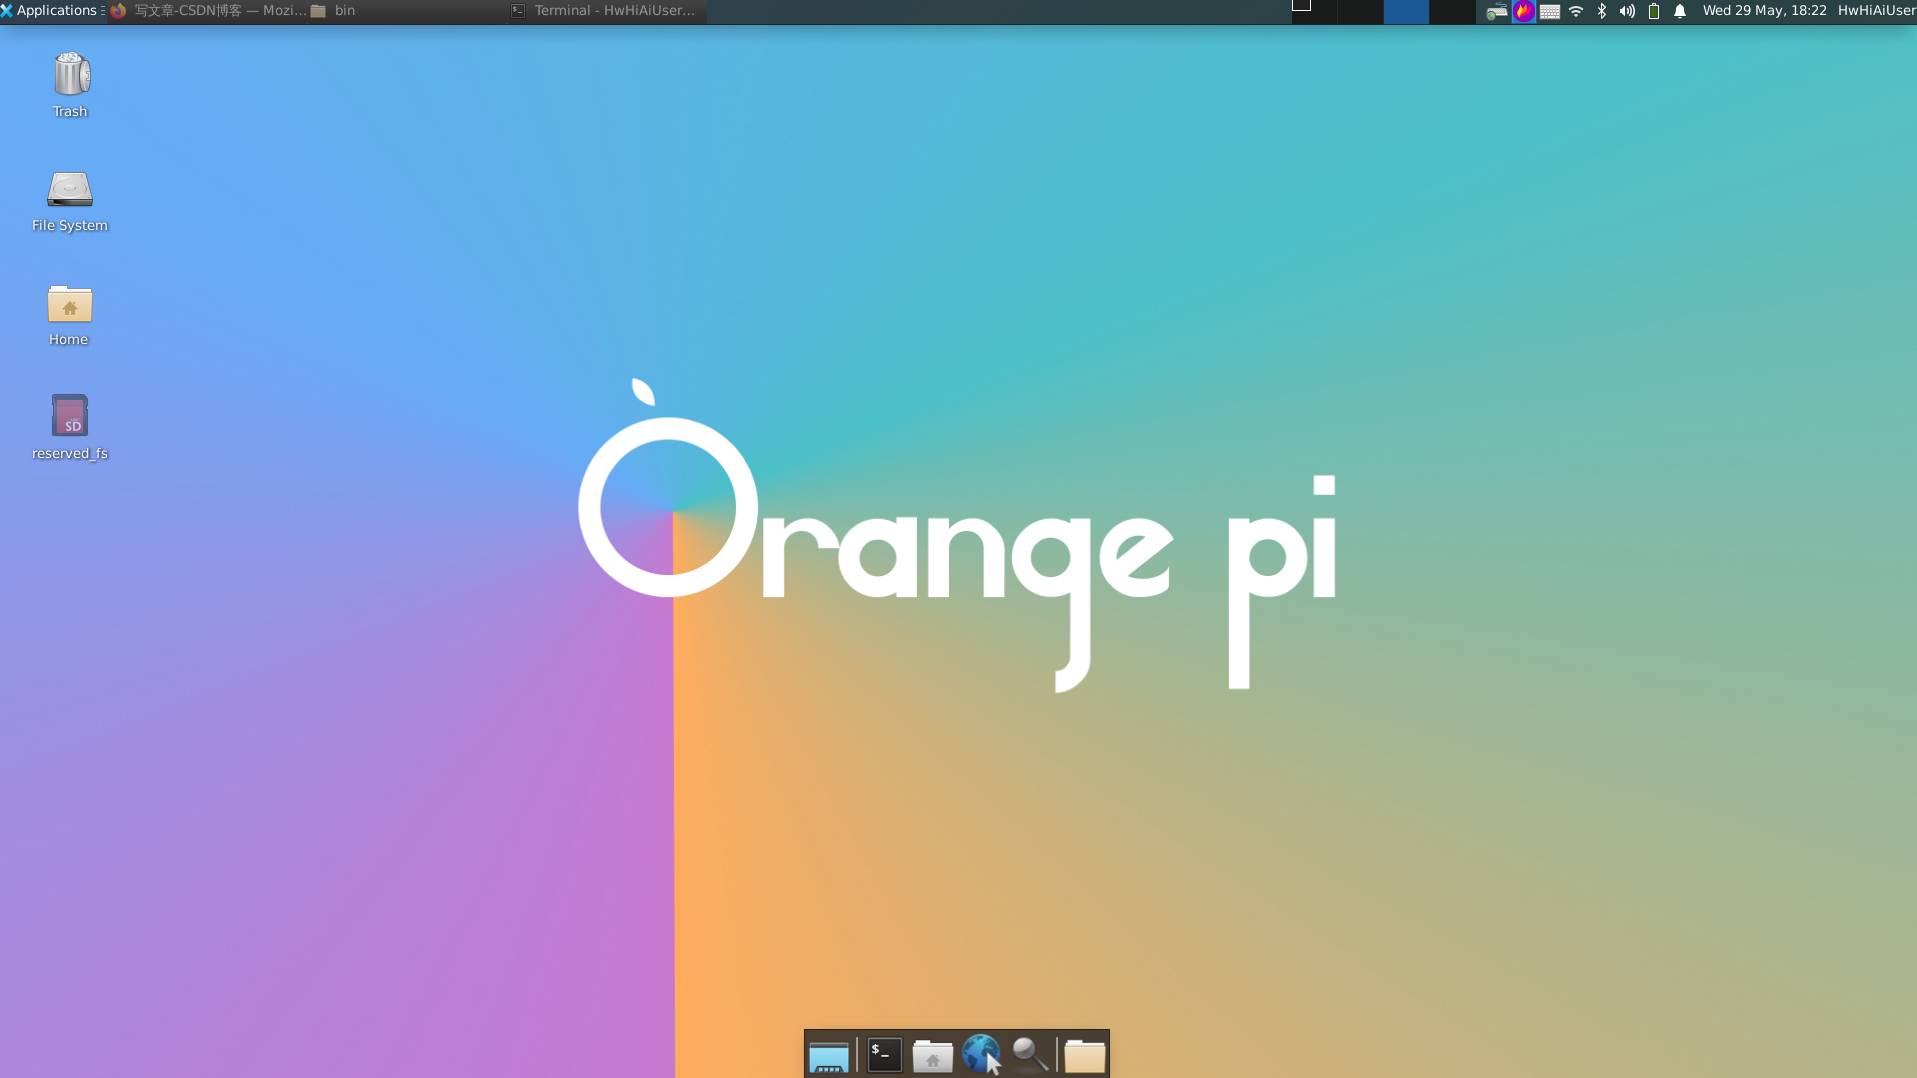The height and width of the screenshot is (1078, 1917).
Task: Click the reserved_fs label text
Action: [70, 454]
